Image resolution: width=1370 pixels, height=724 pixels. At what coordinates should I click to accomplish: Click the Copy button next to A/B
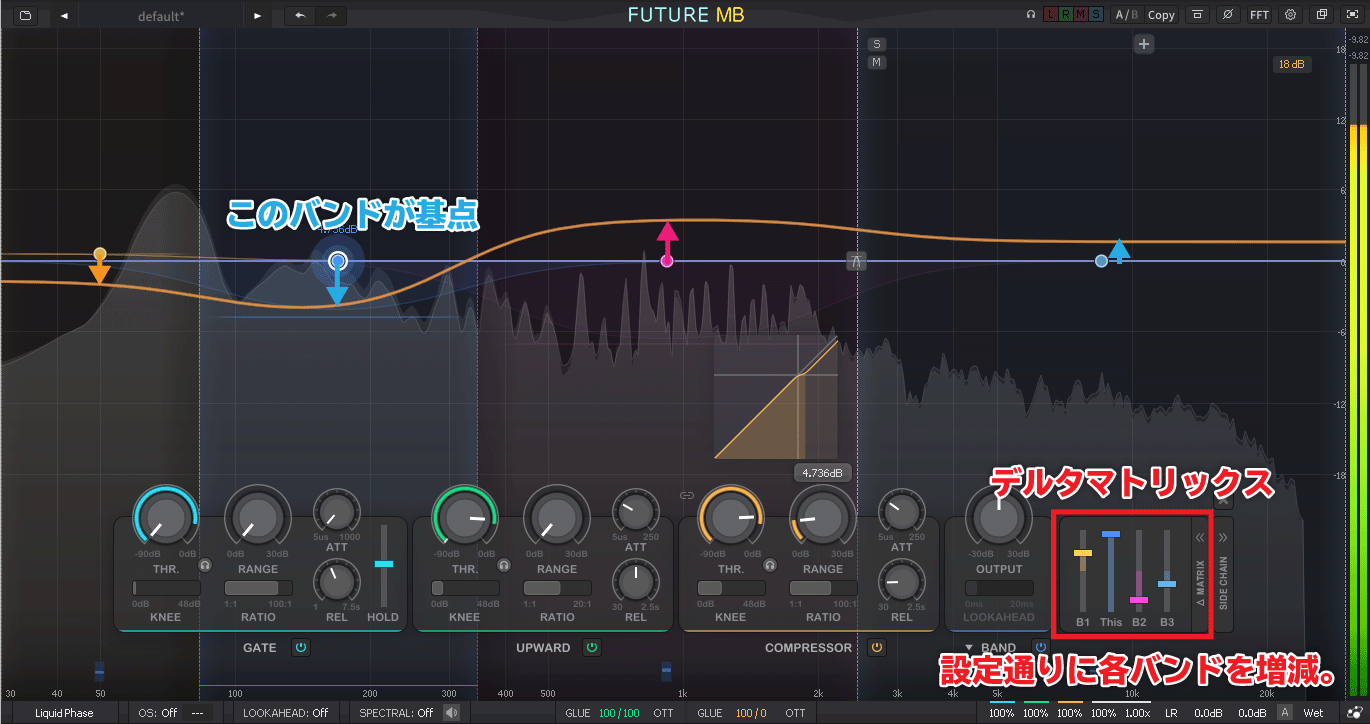[x=1161, y=16]
